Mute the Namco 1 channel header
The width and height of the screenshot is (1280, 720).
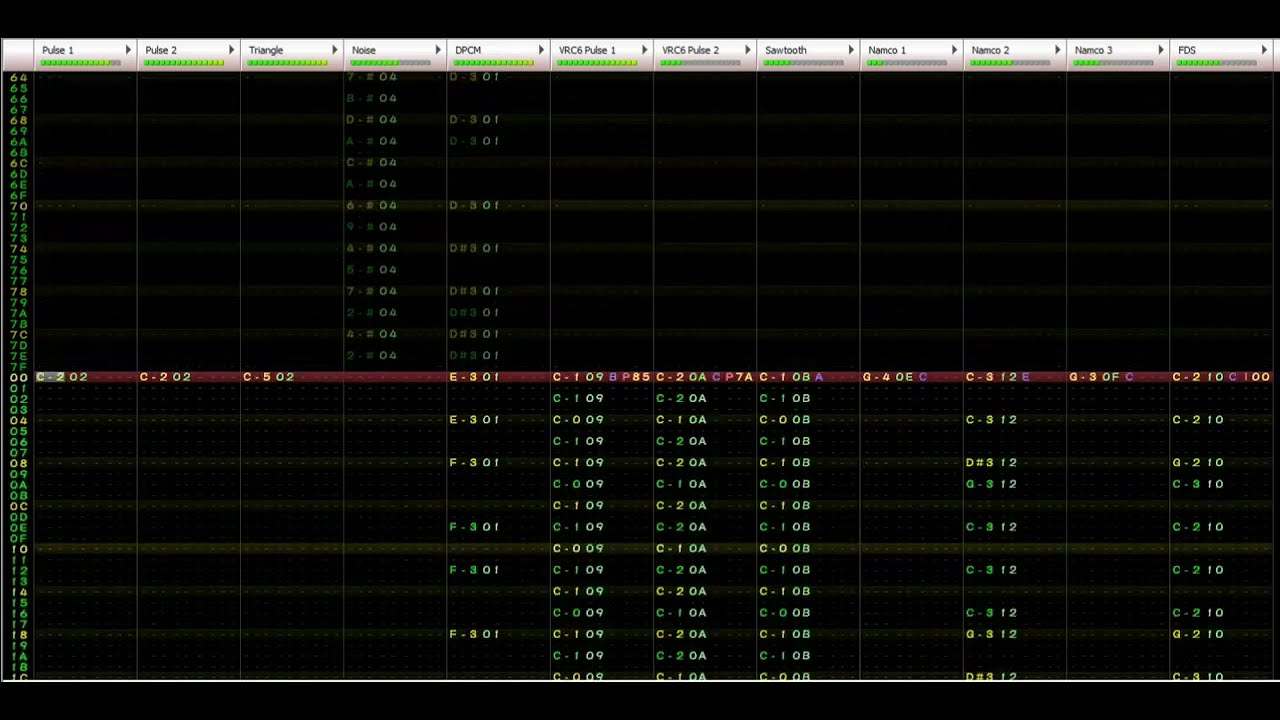tap(911, 55)
